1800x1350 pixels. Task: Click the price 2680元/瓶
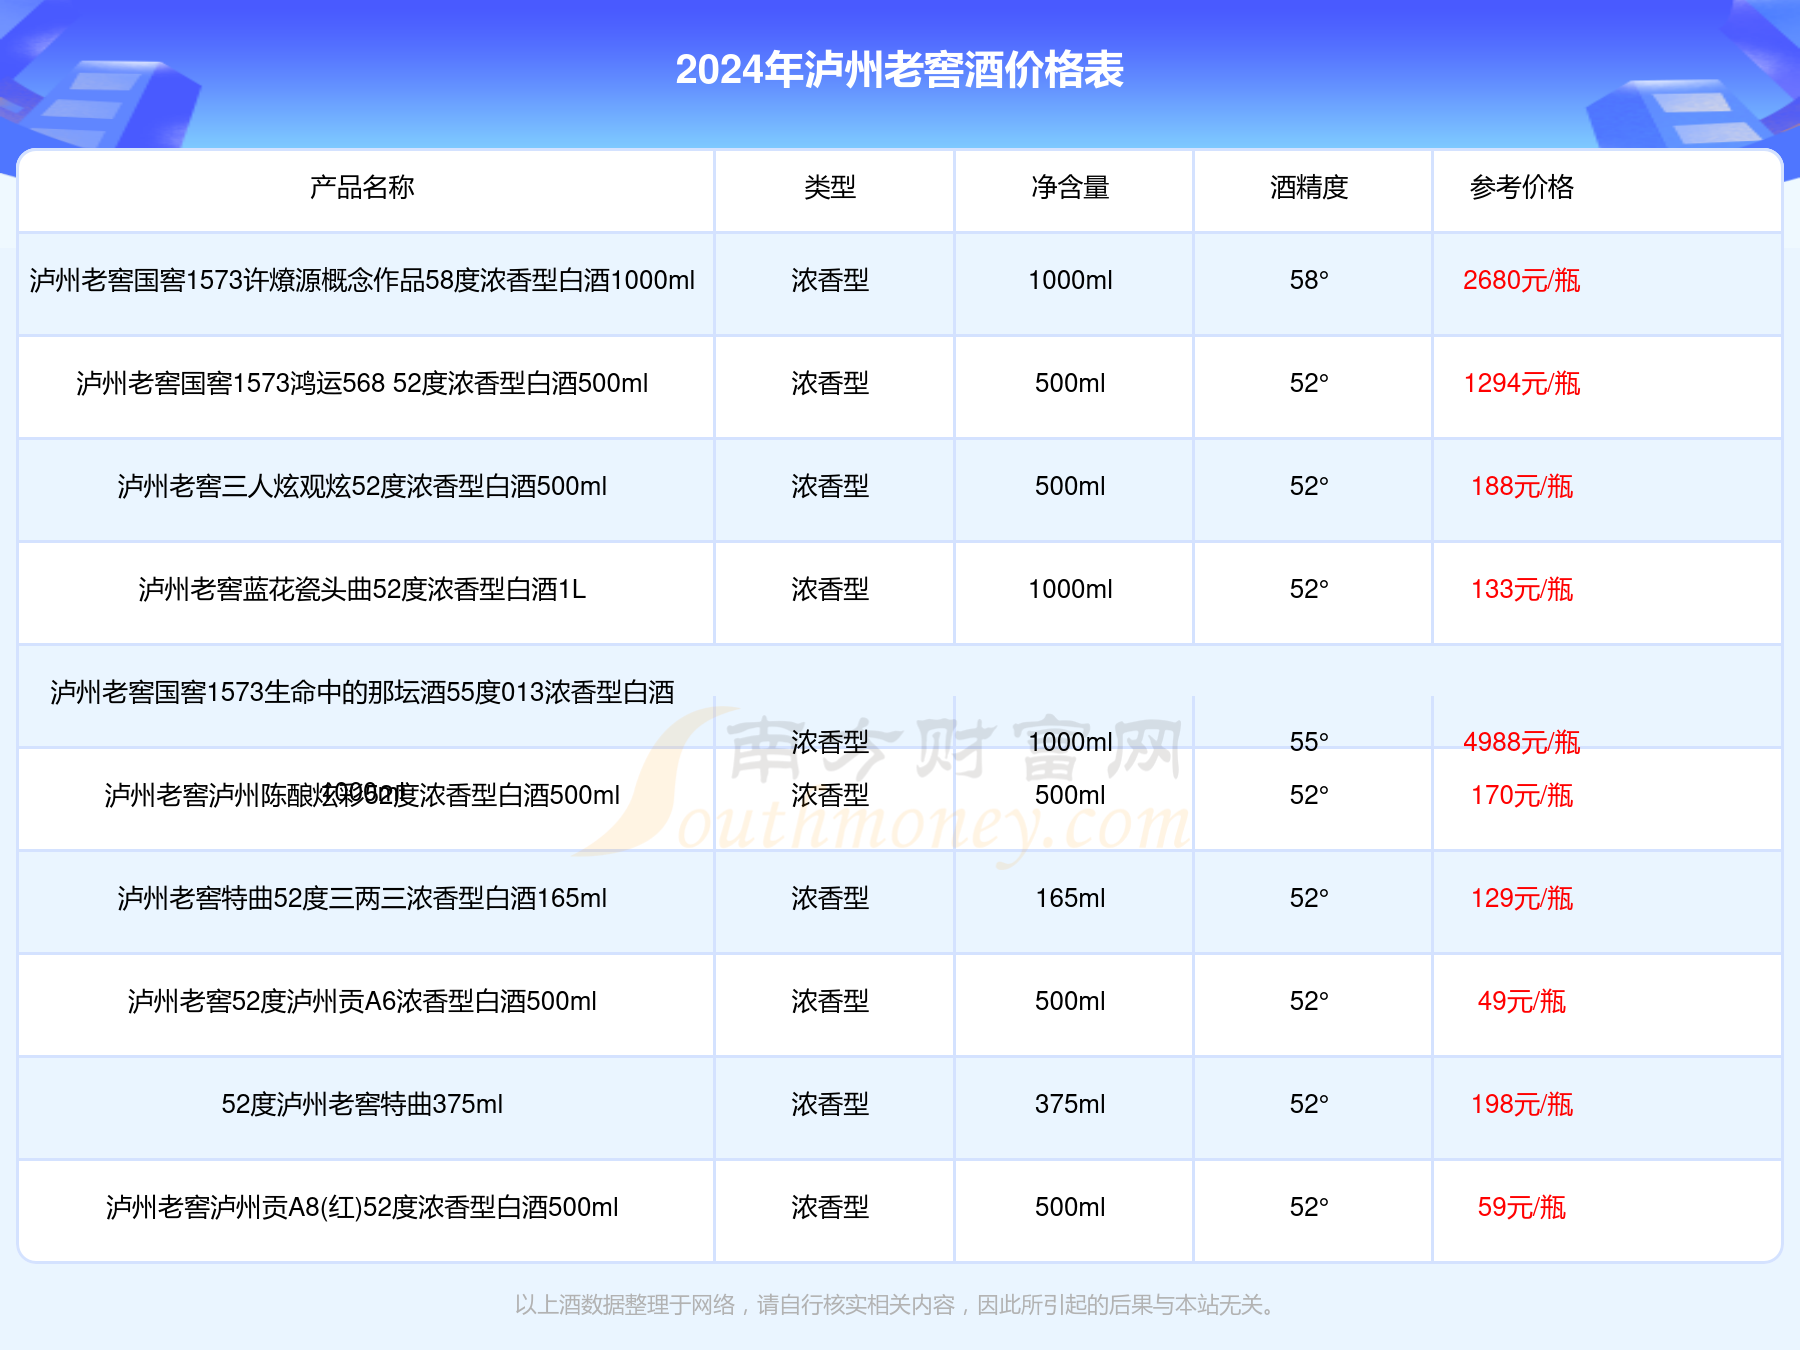click(x=1522, y=280)
